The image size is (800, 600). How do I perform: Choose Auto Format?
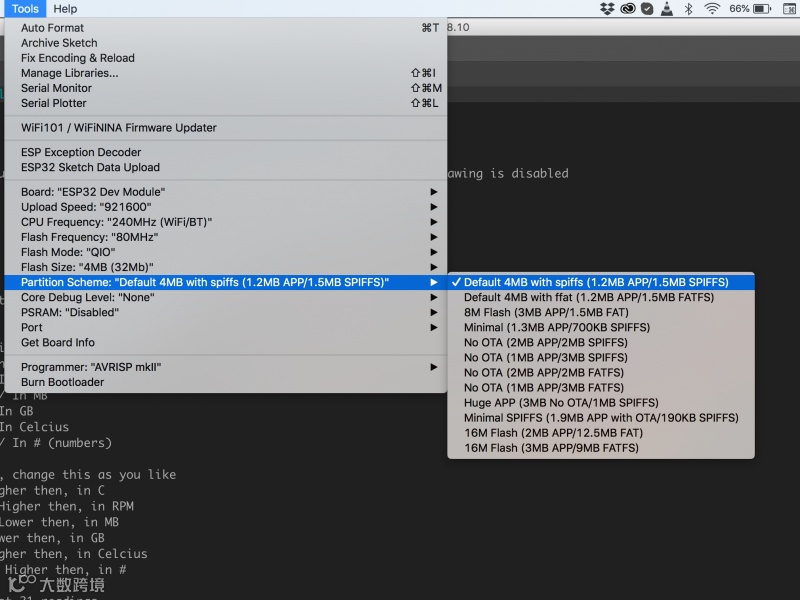(x=226, y=28)
